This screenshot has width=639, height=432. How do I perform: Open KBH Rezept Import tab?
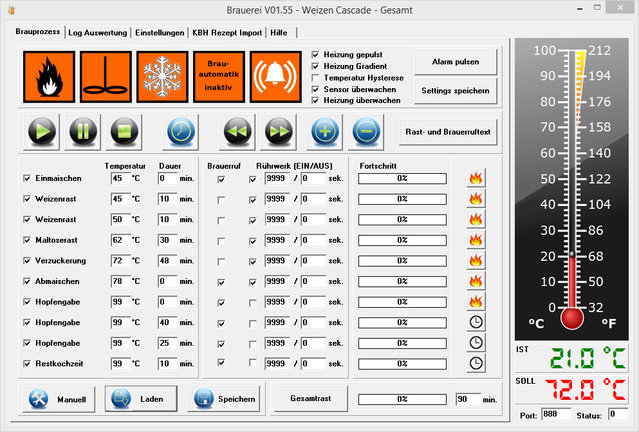tap(227, 33)
